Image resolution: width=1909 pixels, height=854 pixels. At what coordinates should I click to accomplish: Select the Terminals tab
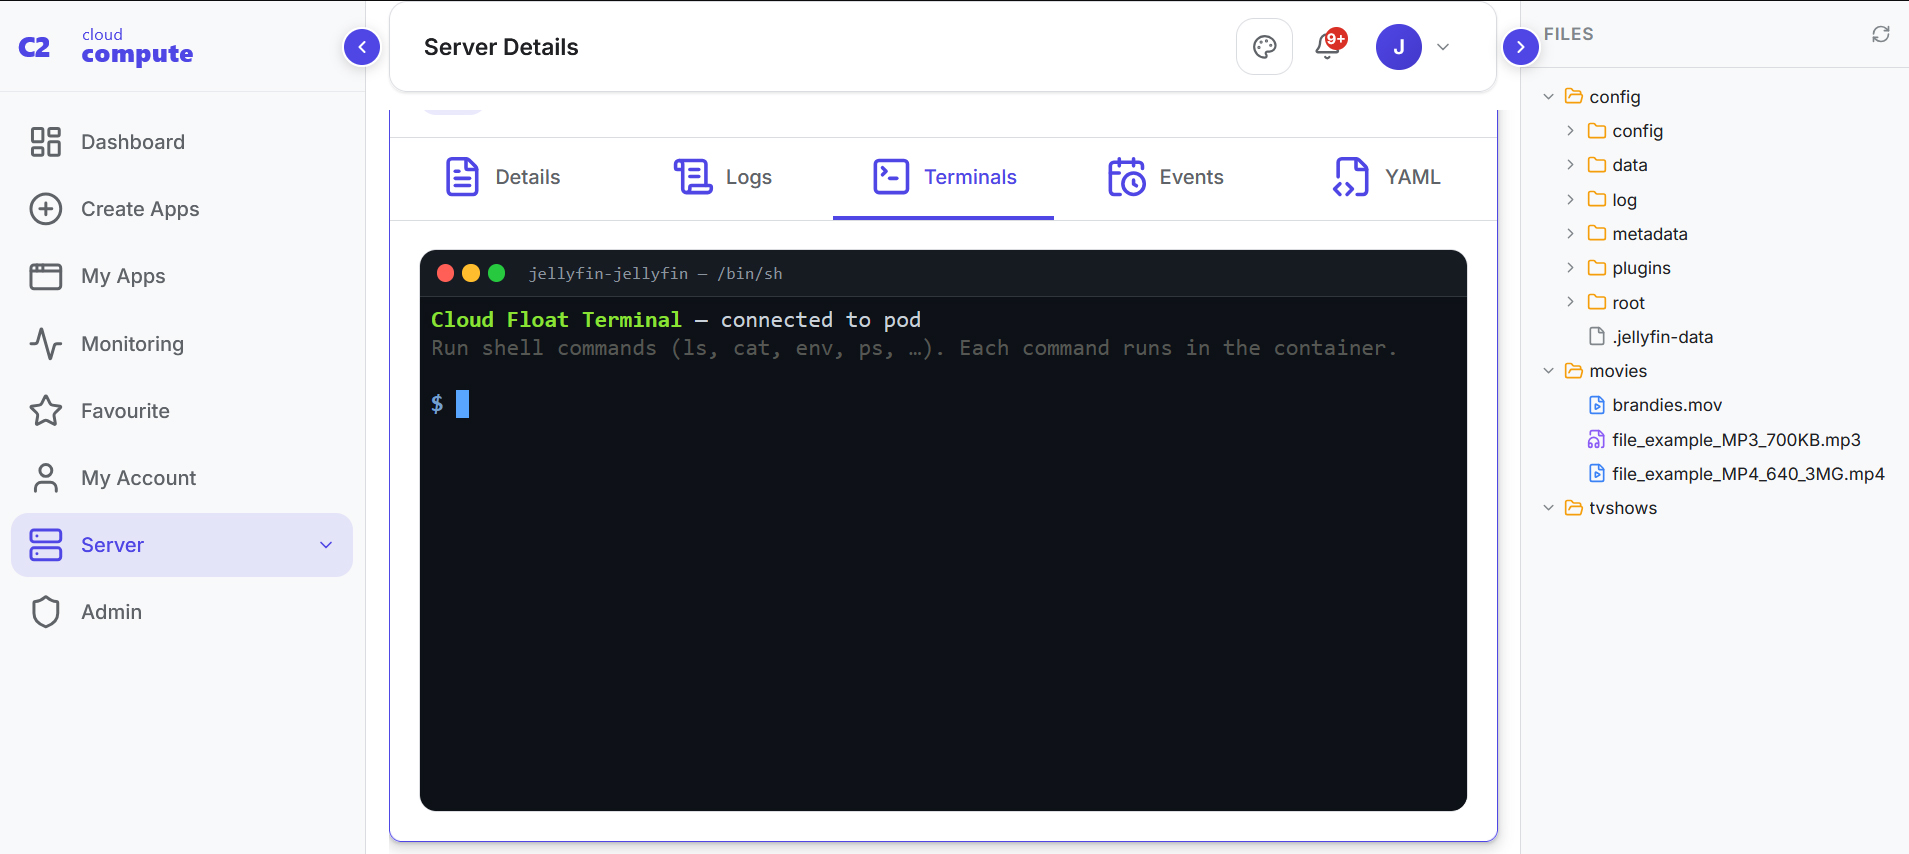[x=943, y=177]
